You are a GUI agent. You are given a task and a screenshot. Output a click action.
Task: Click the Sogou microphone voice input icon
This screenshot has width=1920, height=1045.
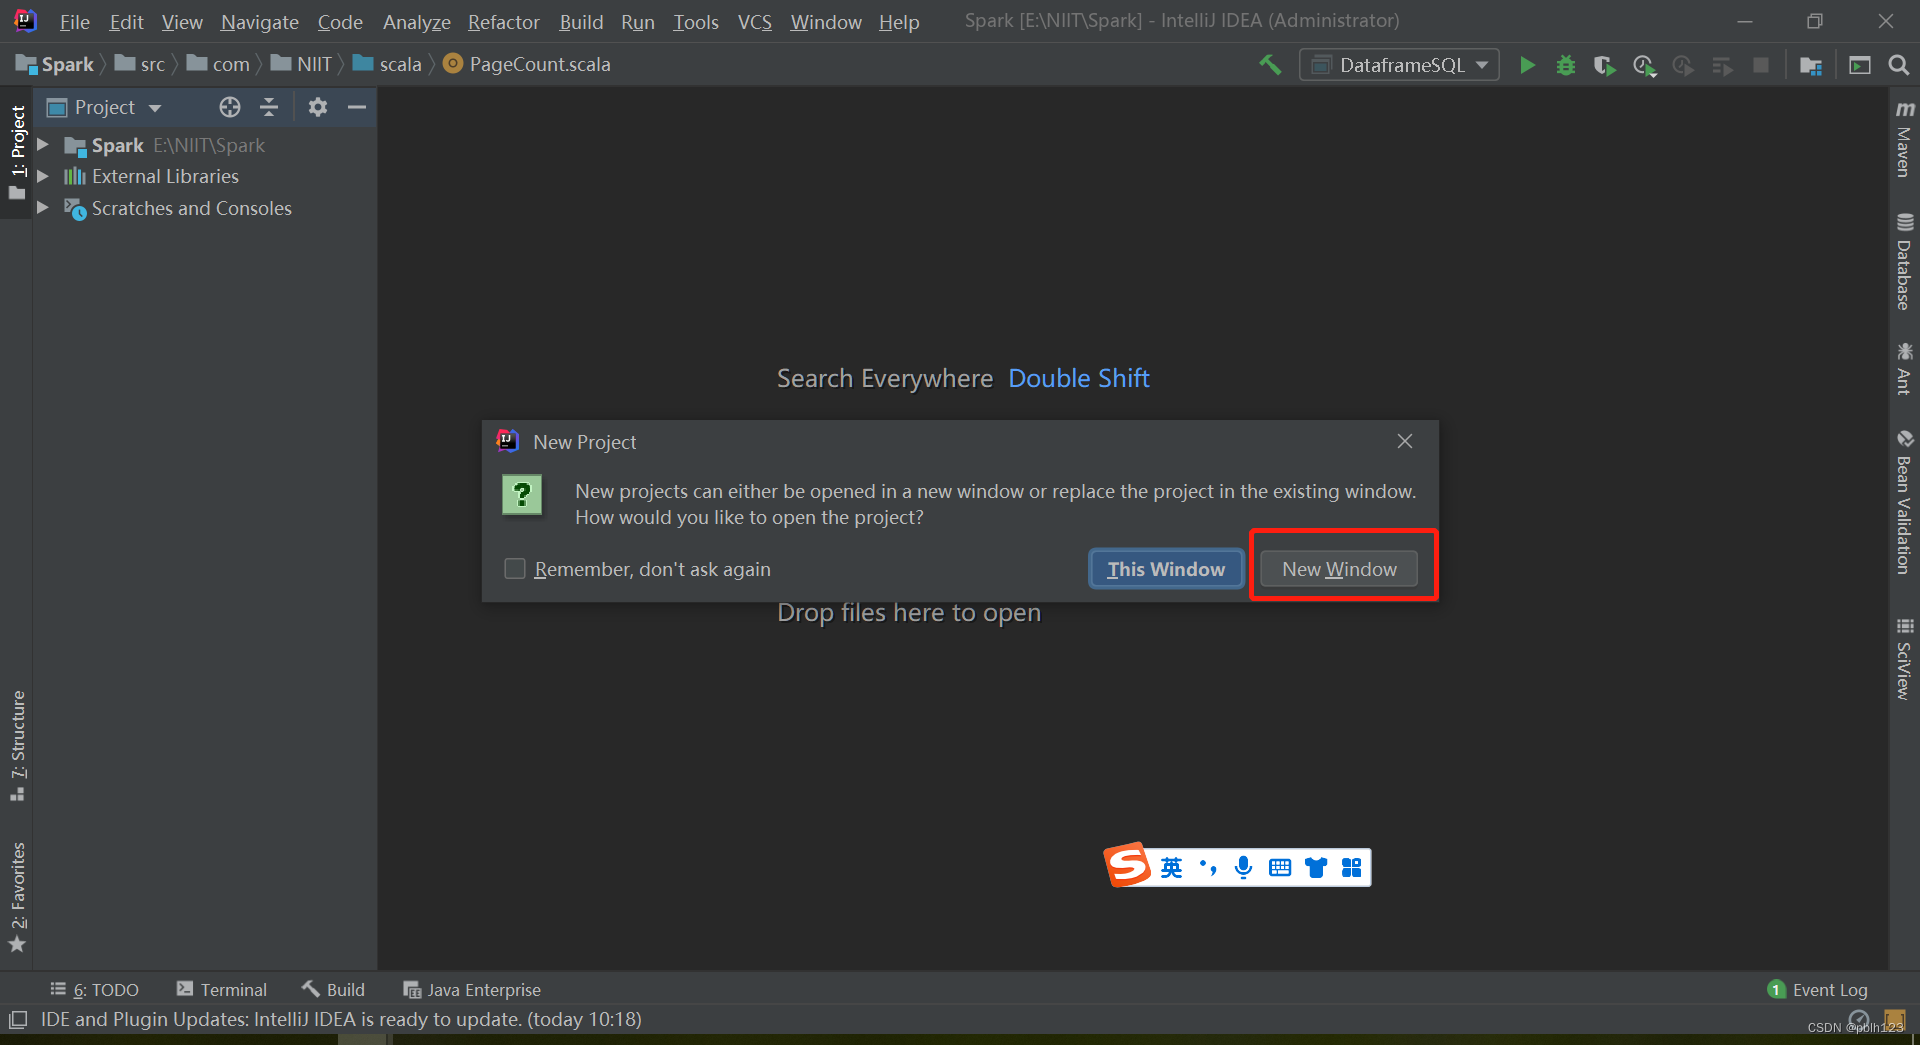point(1243,867)
